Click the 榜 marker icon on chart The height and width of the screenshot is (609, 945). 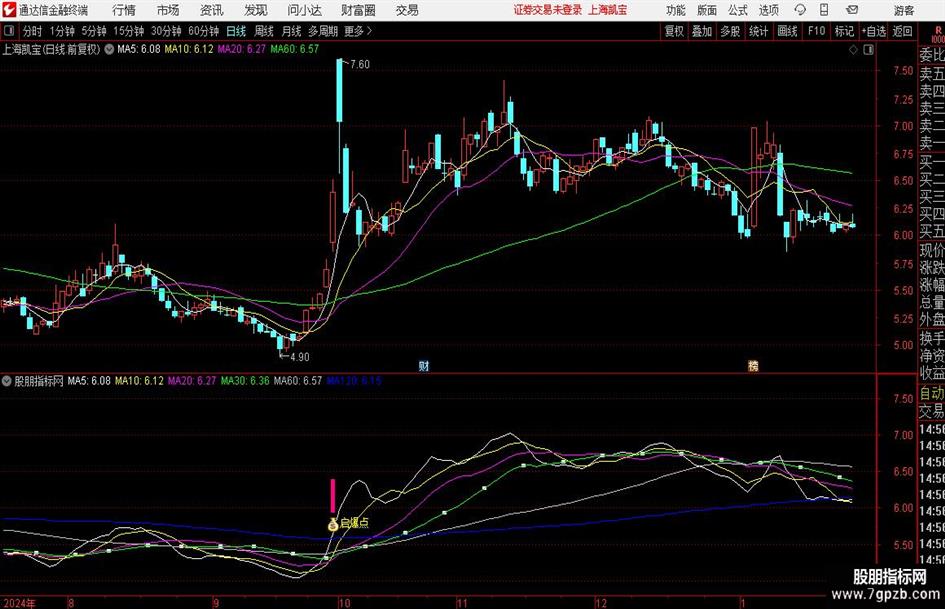pyautogui.click(x=753, y=366)
